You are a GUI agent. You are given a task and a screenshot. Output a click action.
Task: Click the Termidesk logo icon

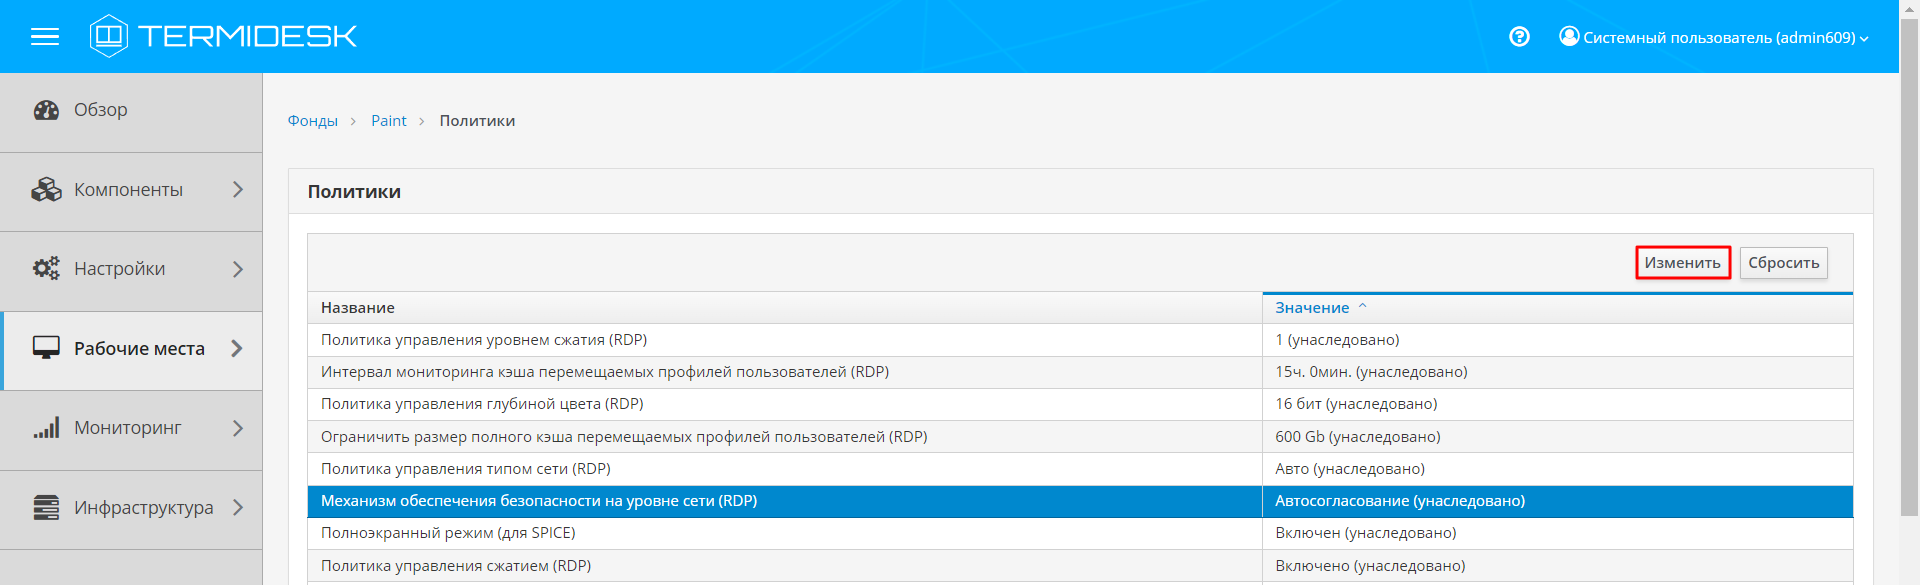(108, 36)
